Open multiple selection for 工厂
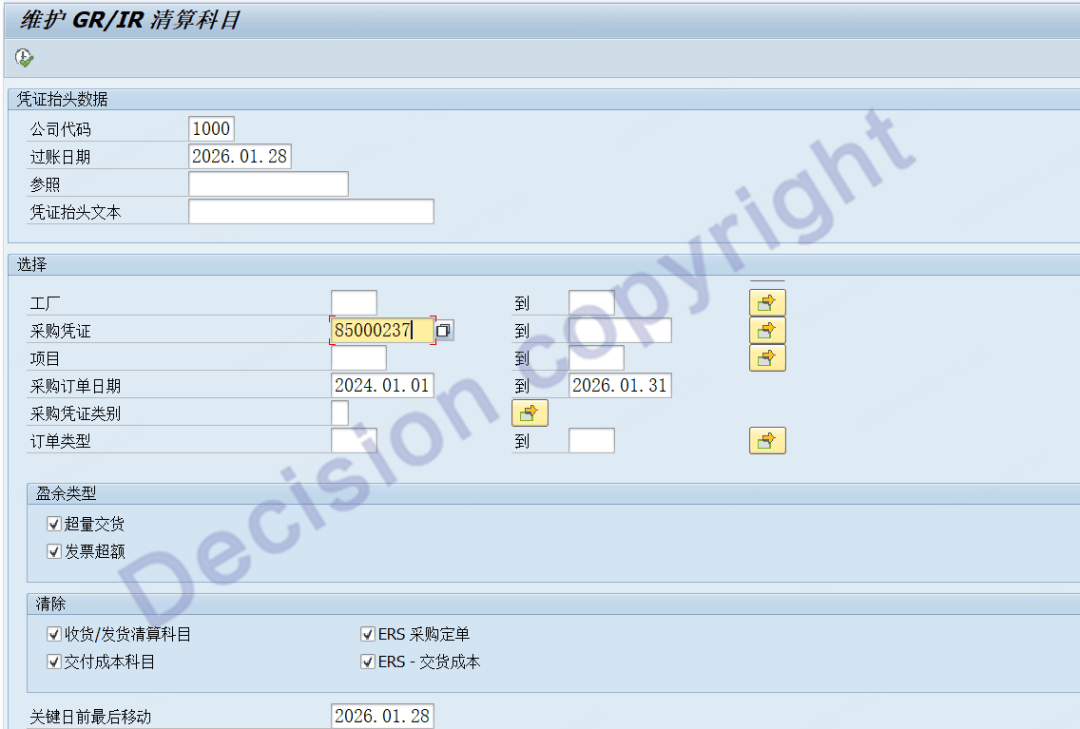This screenshot has height=729, width=1080. (x=767, y=302)
